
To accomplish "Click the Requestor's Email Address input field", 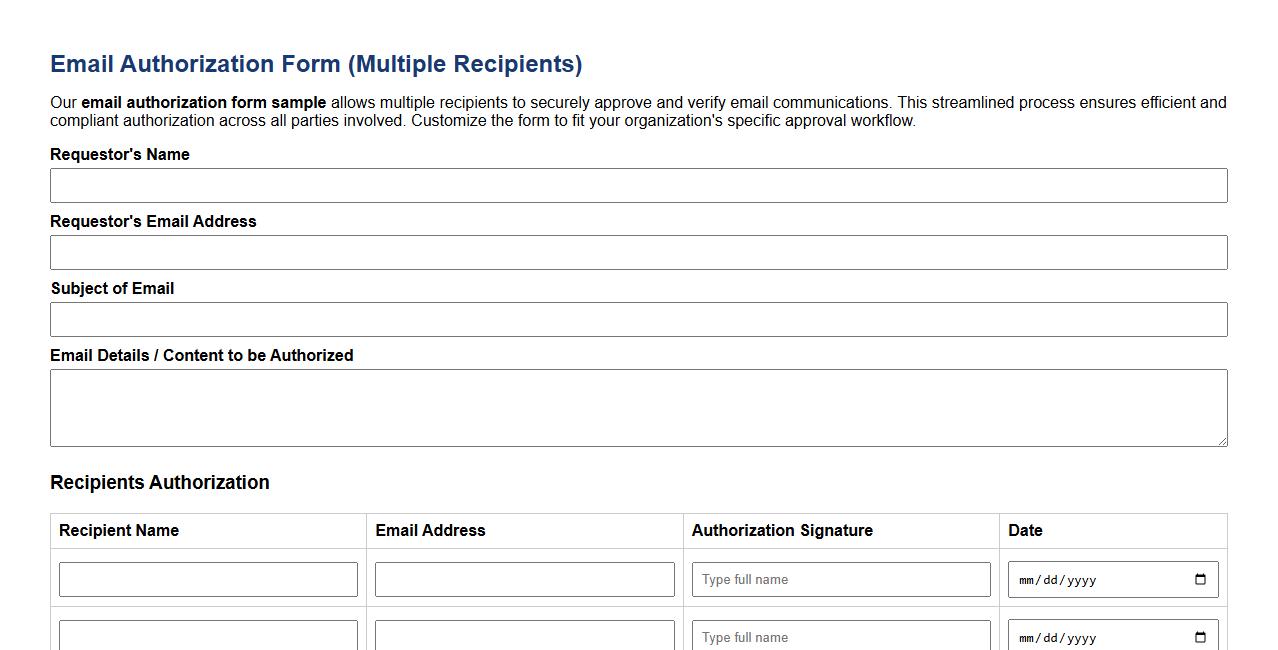I will coord(639,252).
